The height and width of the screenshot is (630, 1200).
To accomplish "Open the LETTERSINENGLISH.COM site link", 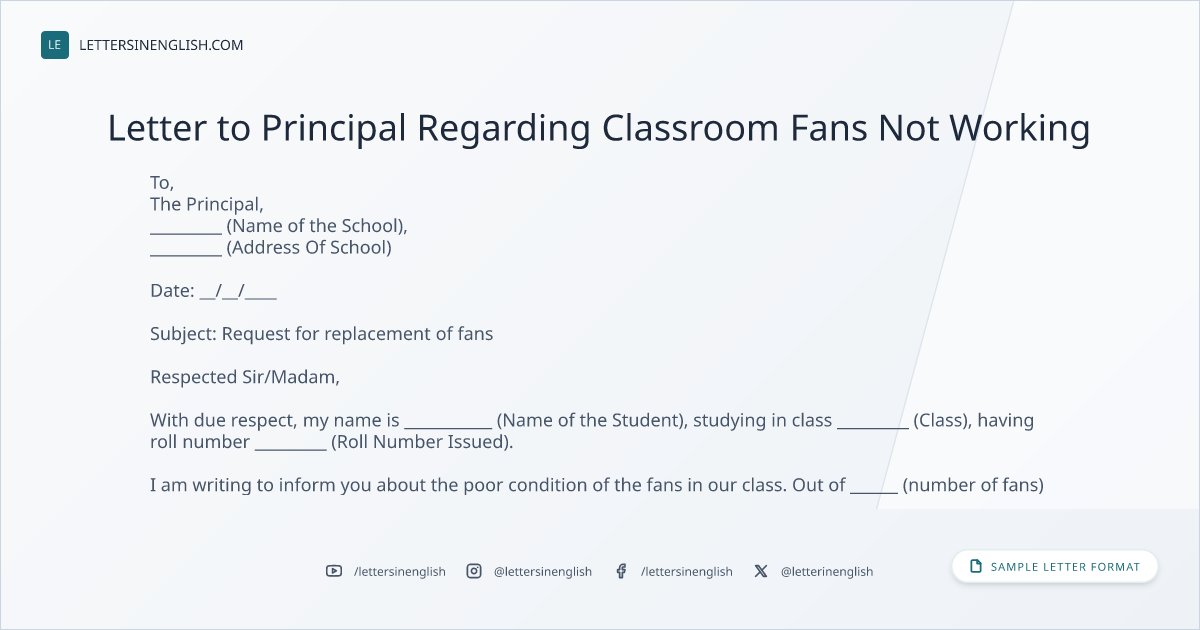I will point(161,45).
